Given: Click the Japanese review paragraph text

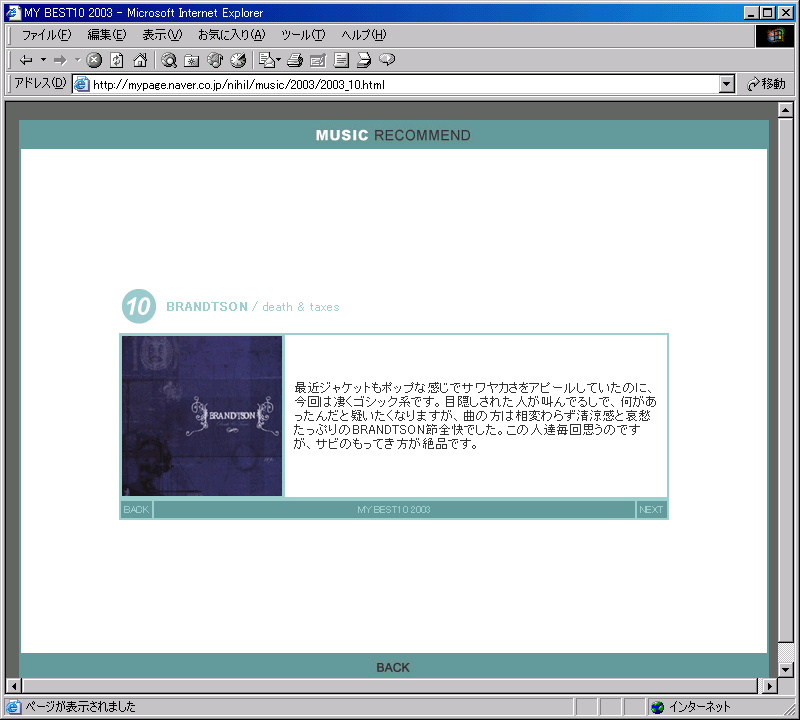Looking at the screenshot, I should (x=474, y=415).
